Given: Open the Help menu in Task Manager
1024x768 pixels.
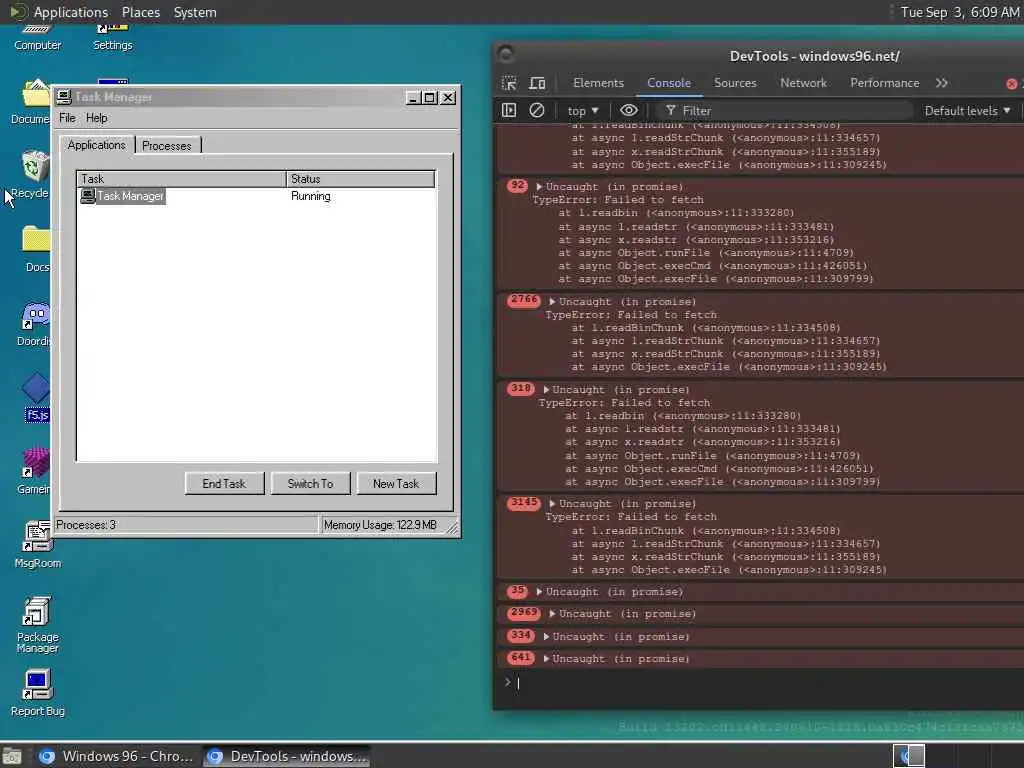Looking at the screenshot, I should [97, 118].
